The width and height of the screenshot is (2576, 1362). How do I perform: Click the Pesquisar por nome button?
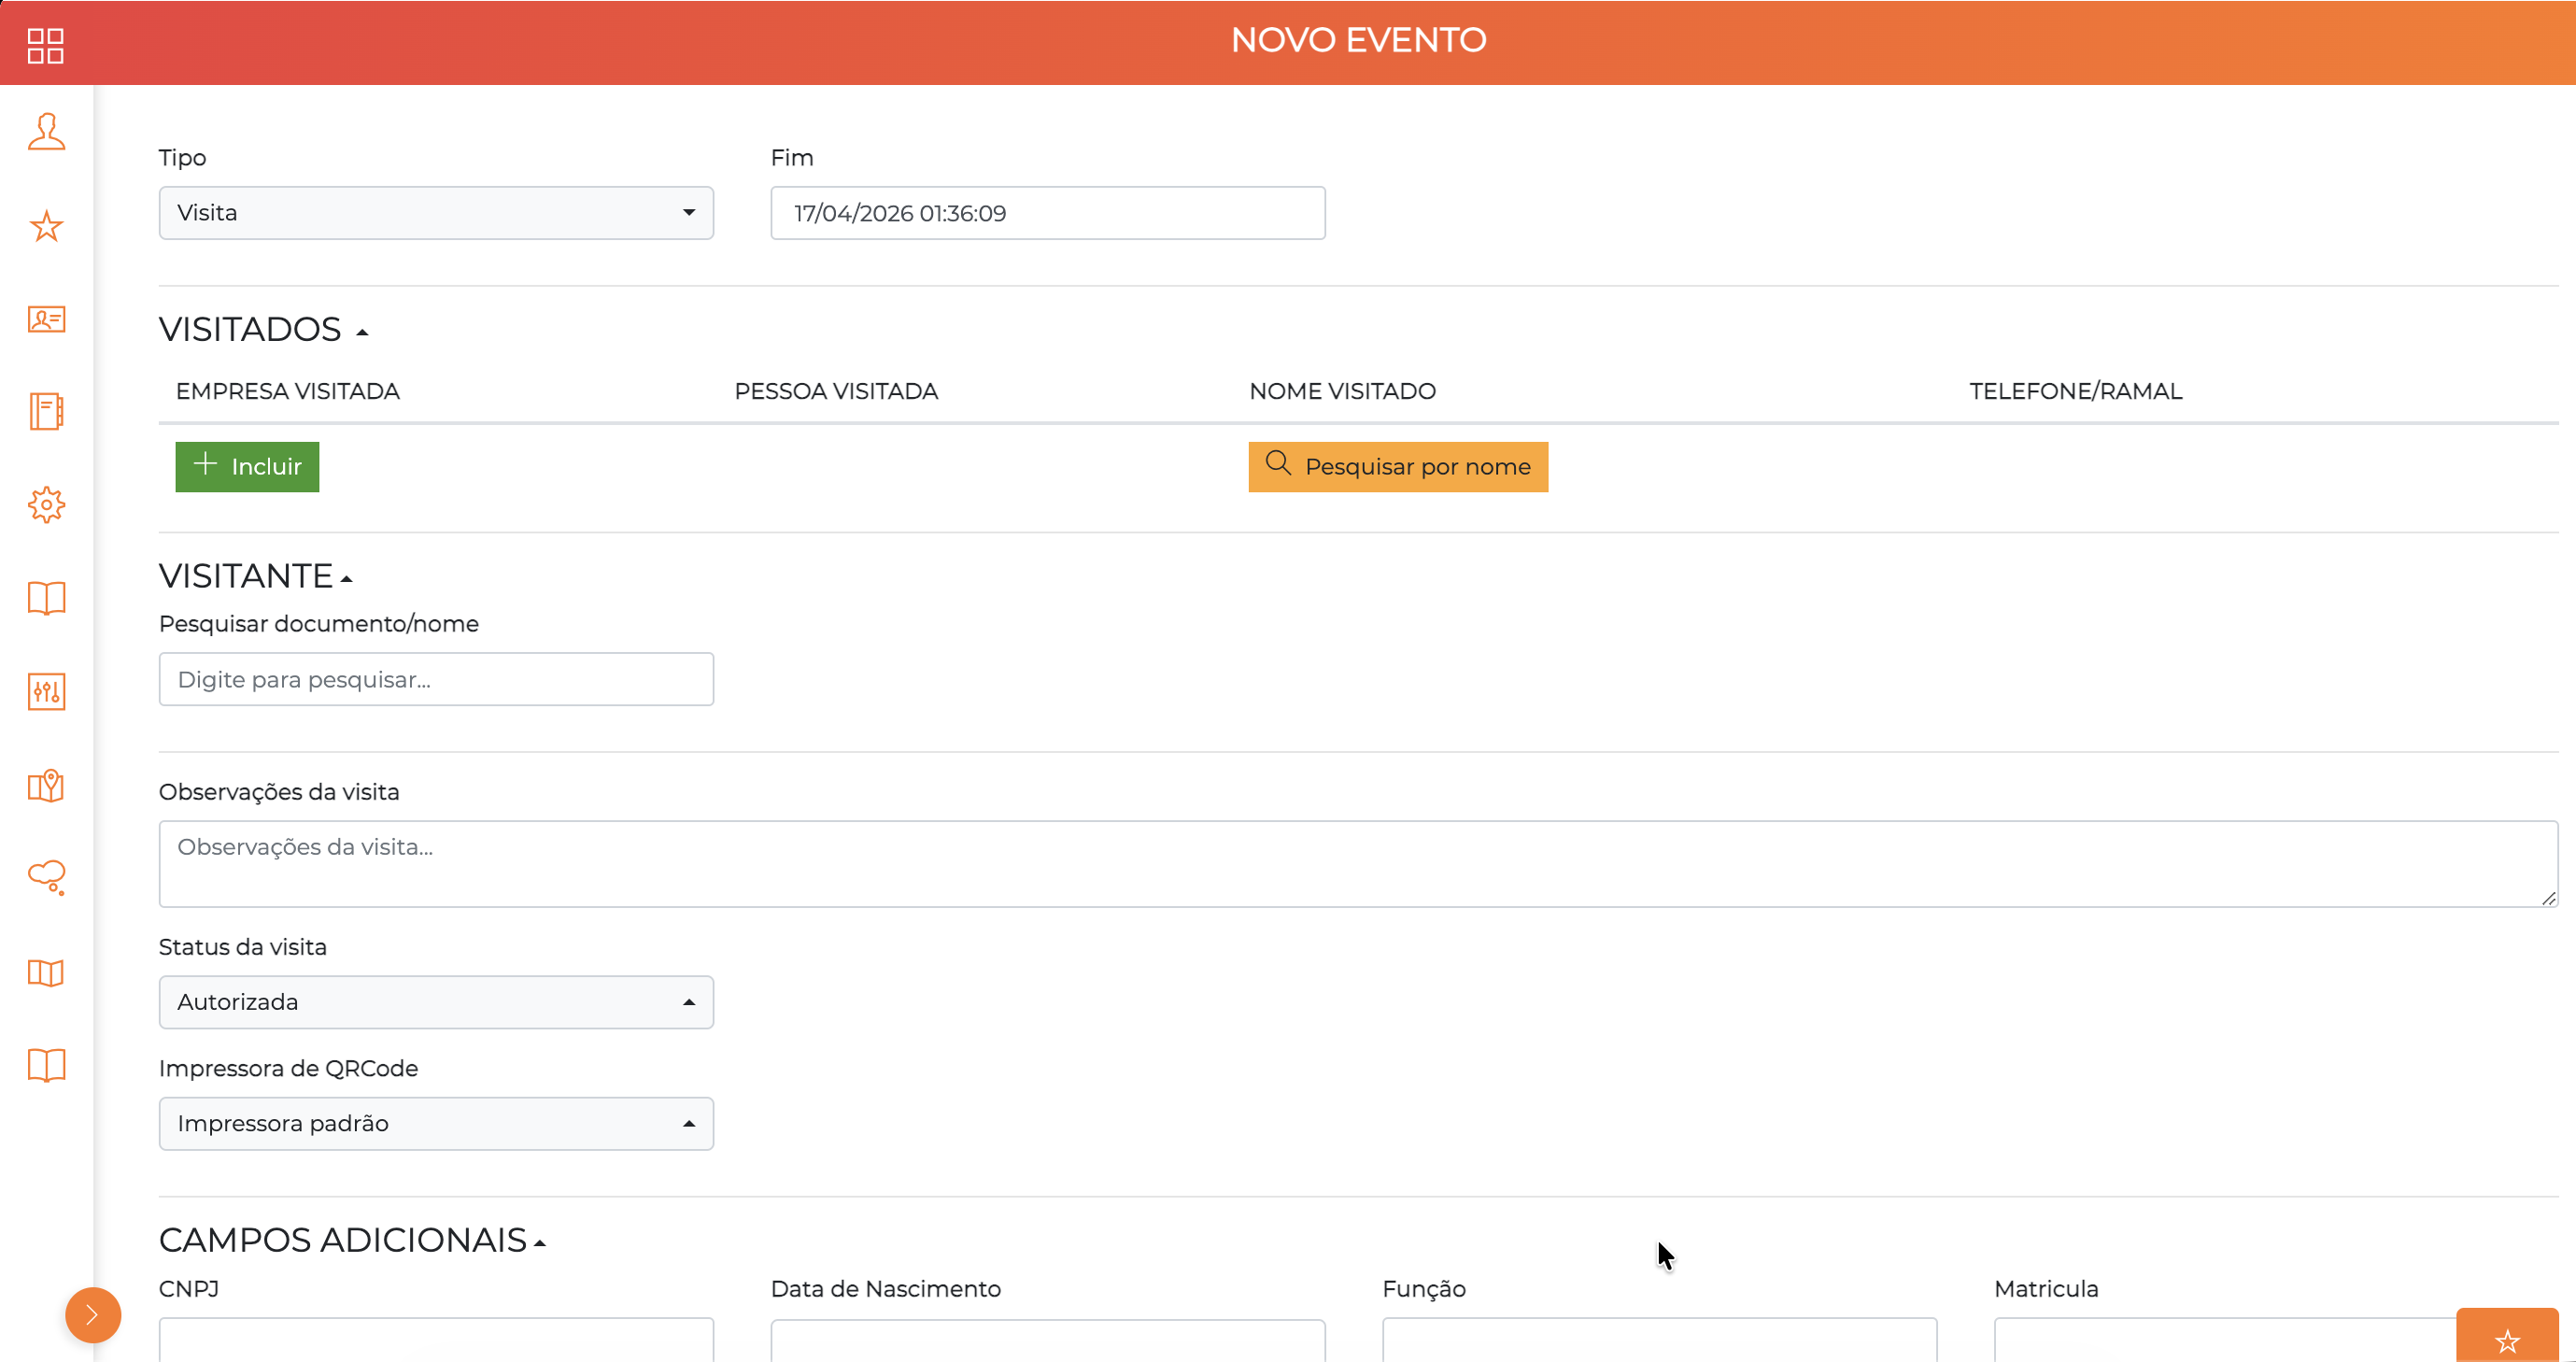[x=1398, y=467]
